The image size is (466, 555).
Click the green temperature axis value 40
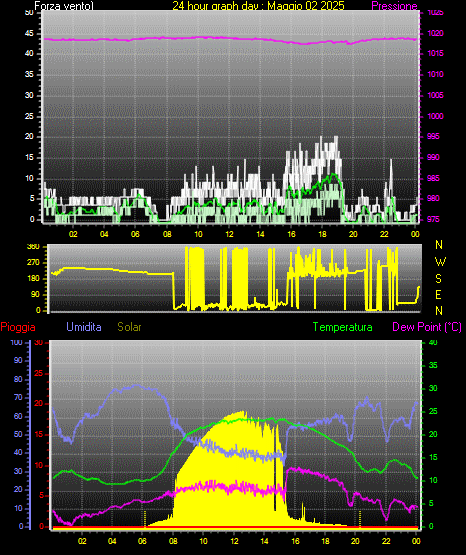[x=433, y=342]
